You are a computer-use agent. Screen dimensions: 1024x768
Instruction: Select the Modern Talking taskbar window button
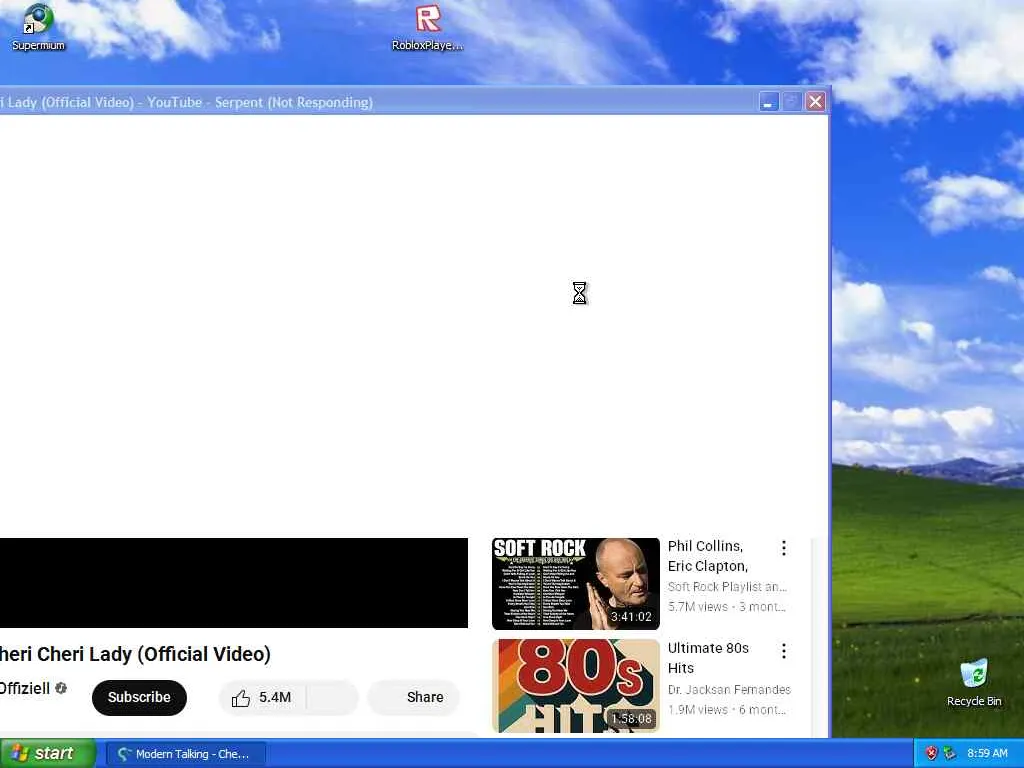click(x=185, y=754)
